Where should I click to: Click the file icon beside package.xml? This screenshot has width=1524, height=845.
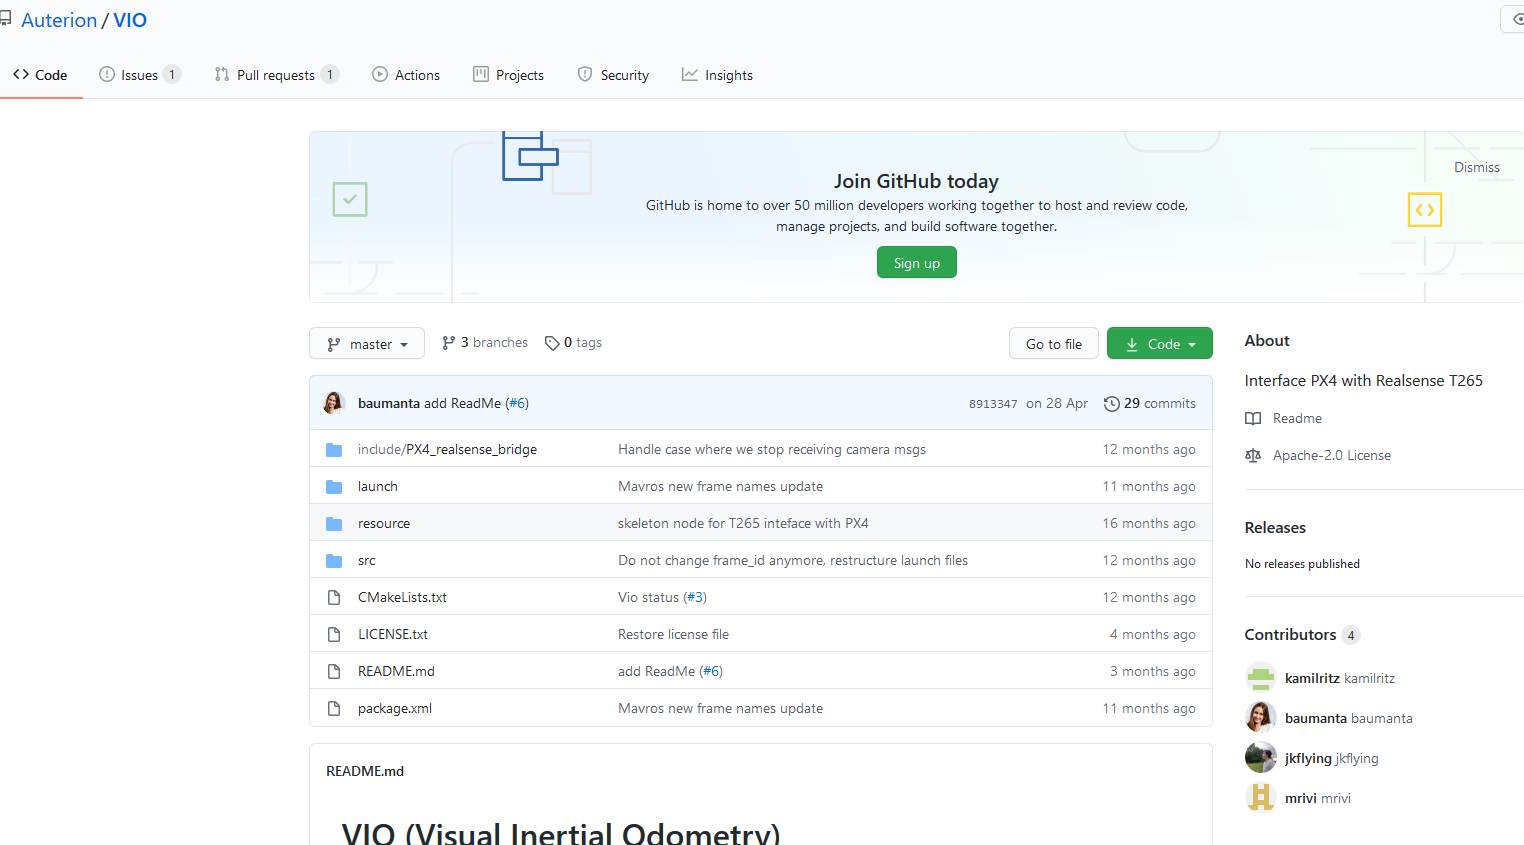(x=334, y=708)
